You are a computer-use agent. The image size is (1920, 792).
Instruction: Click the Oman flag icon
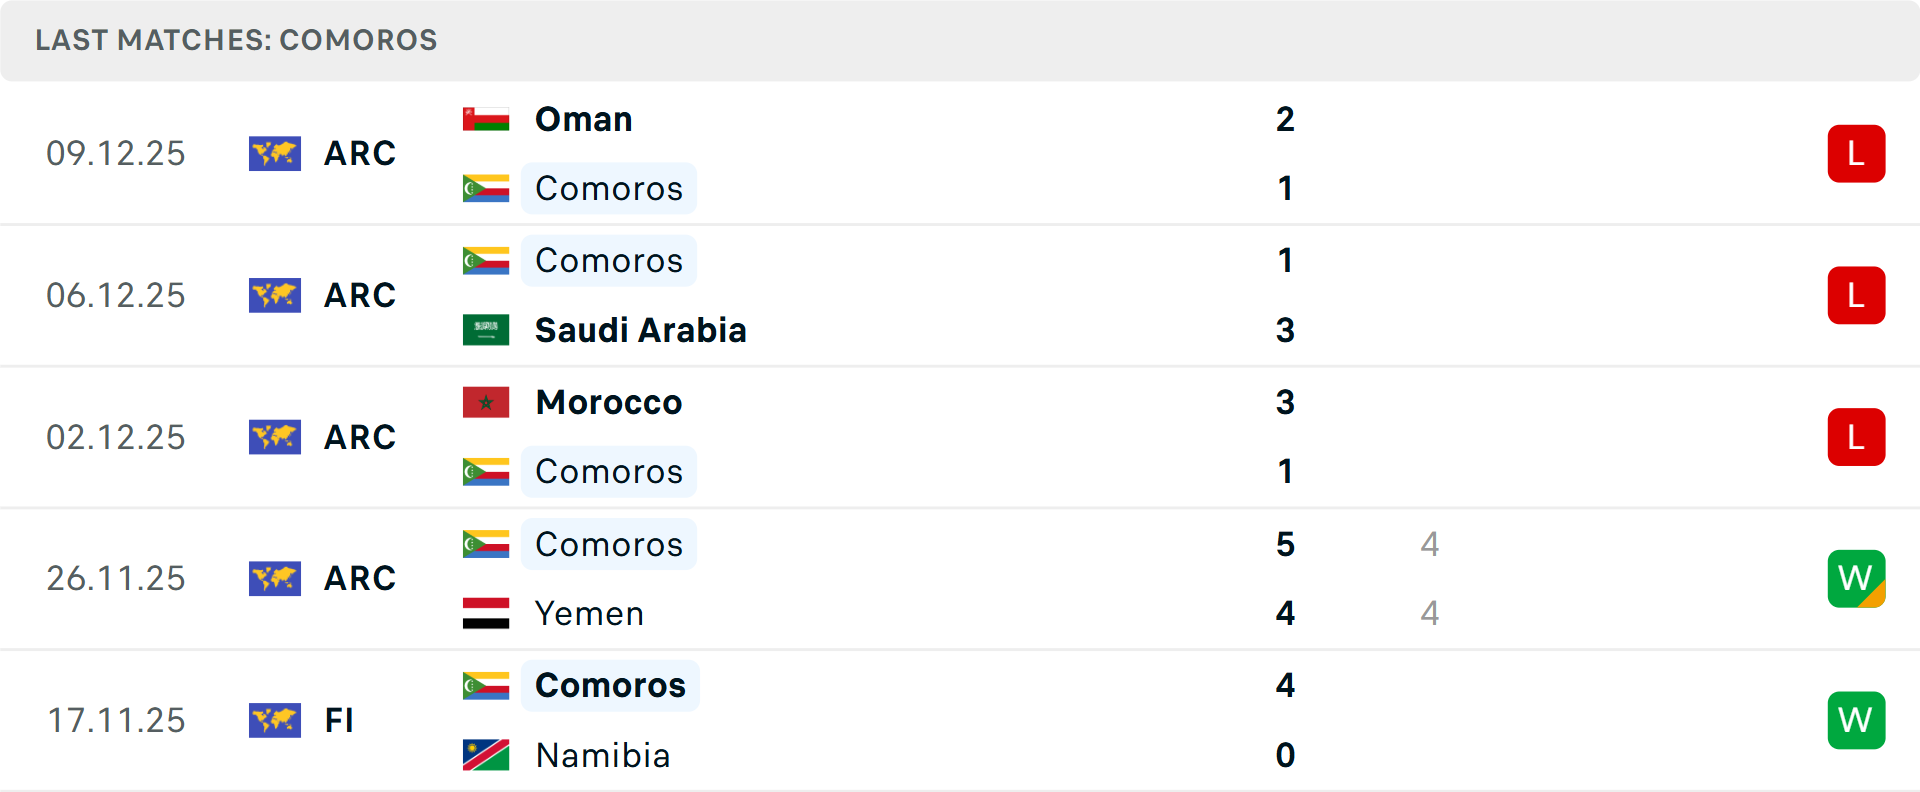pos(486,119)
